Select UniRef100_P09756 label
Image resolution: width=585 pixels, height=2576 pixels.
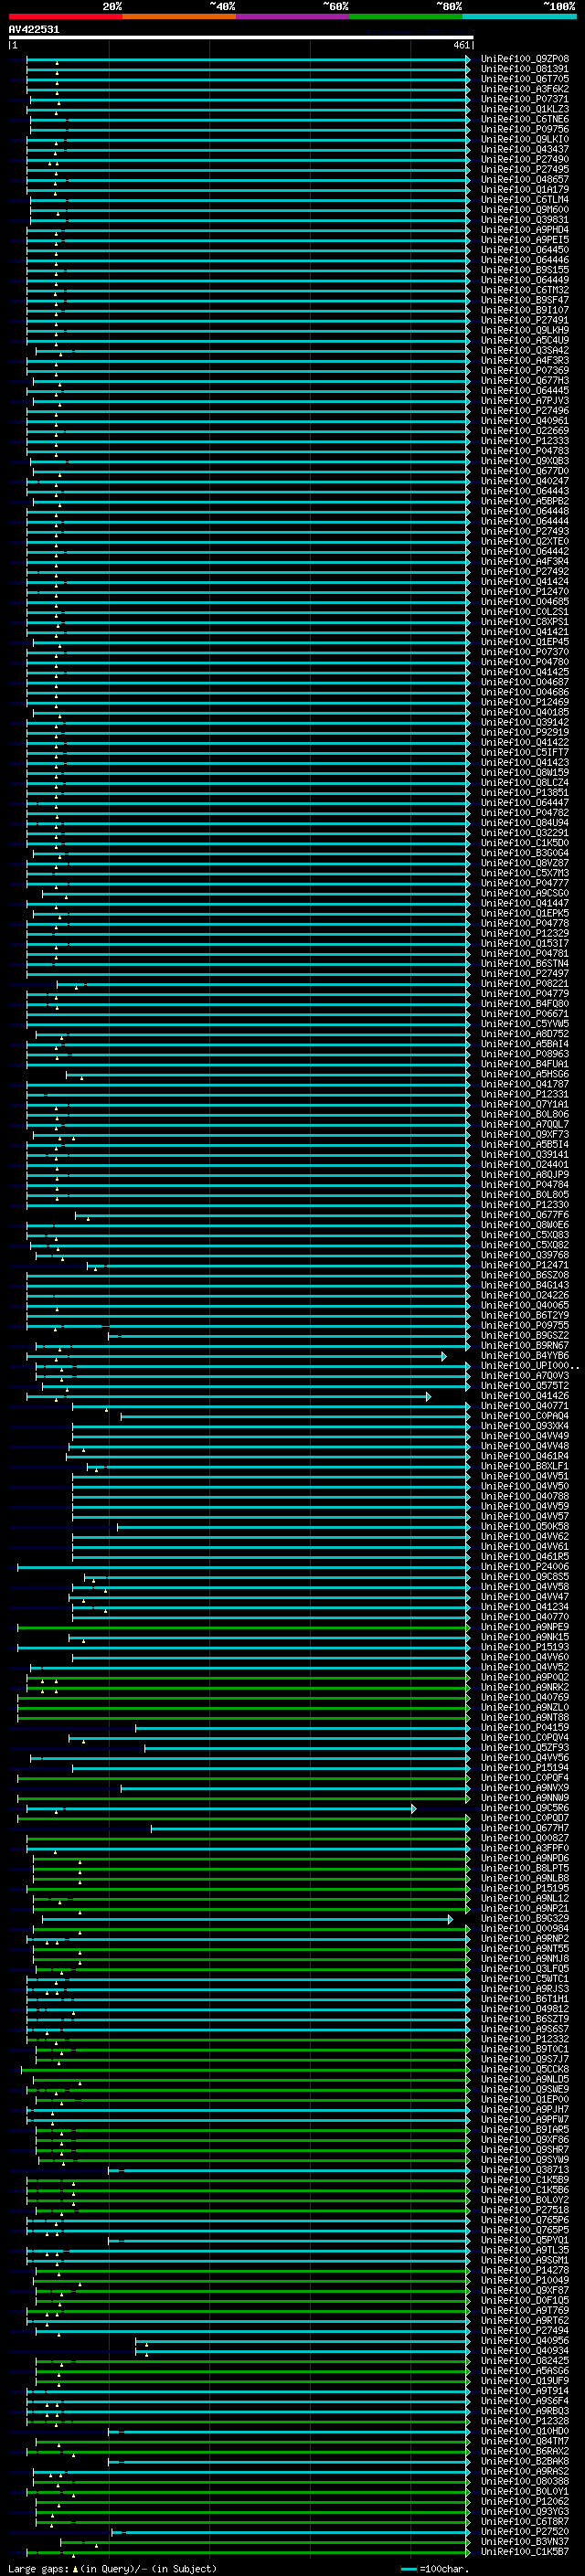click(525, 129)
